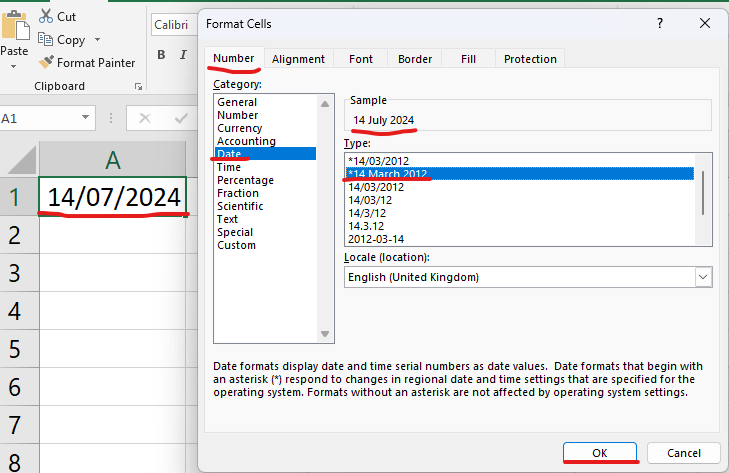
Task: Click the Cancel button
Action: 683,453
